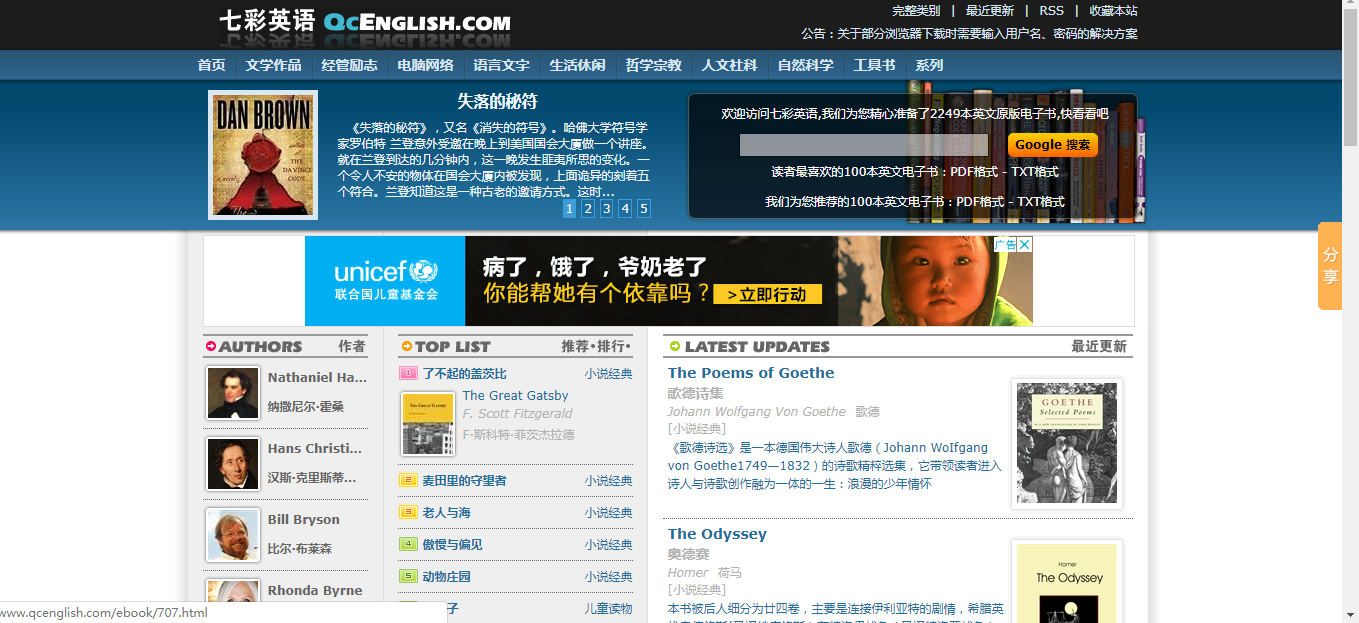This screenshot has height=623, width=1359.
Task: Open the orange 分享 share tab
Action: [x=1330, y=265]
